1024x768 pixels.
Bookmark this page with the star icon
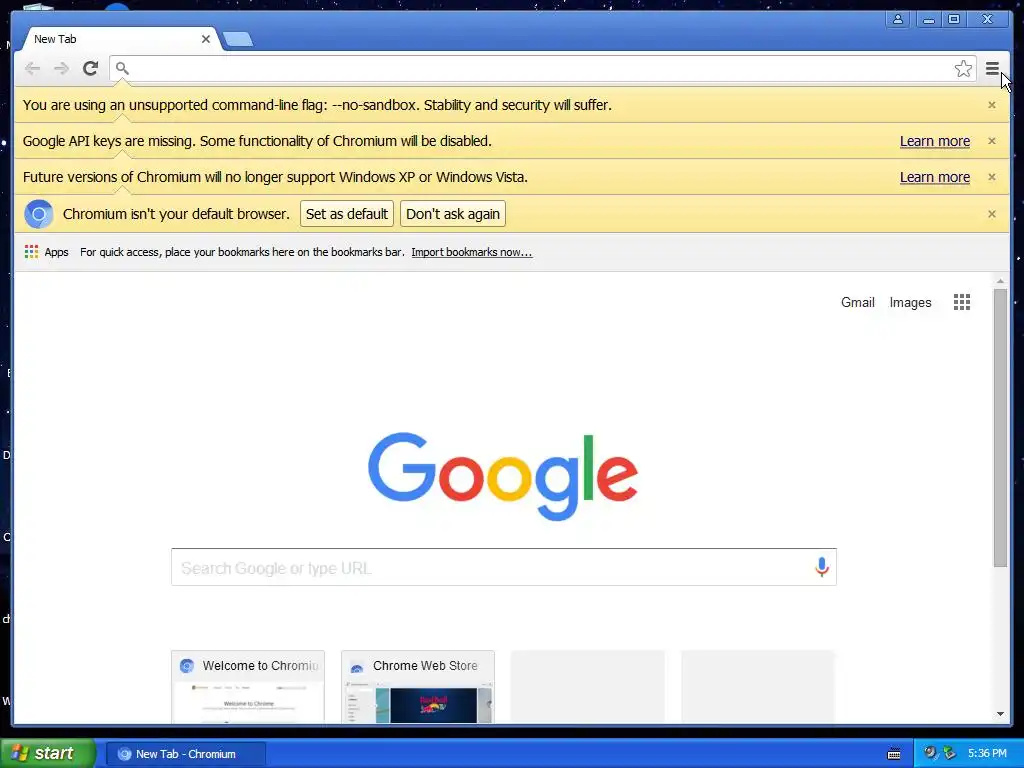tap(963, 69)
